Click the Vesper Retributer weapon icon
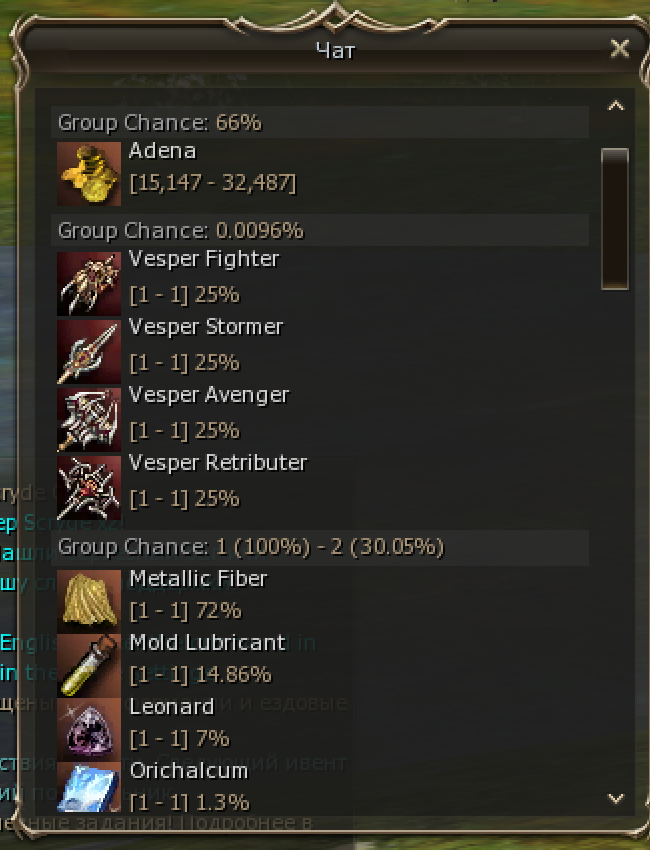This screenshot has width=650, height=850. [x=89, y=488]
